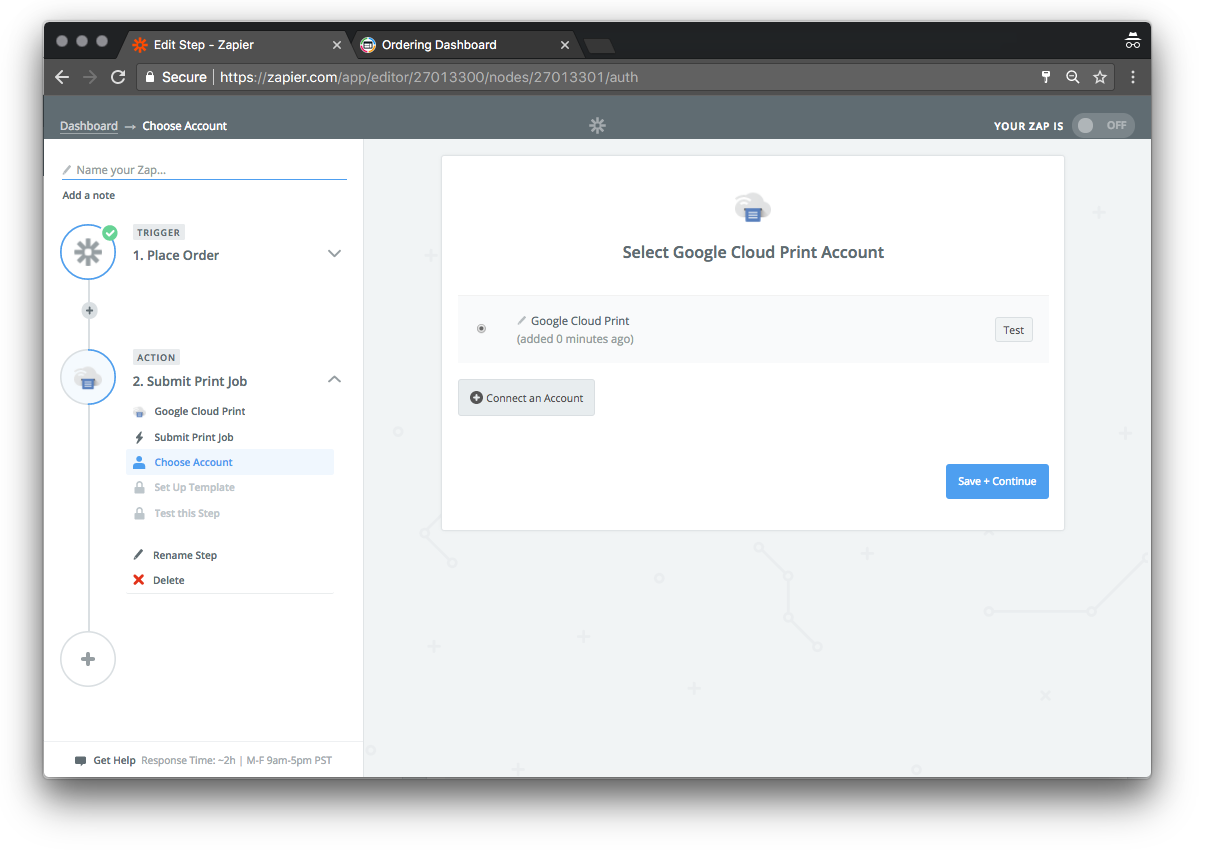The image size is (1208, 850).
Task: Click the Choose Account breadcrumb text
Action: [x=185, y=126]
